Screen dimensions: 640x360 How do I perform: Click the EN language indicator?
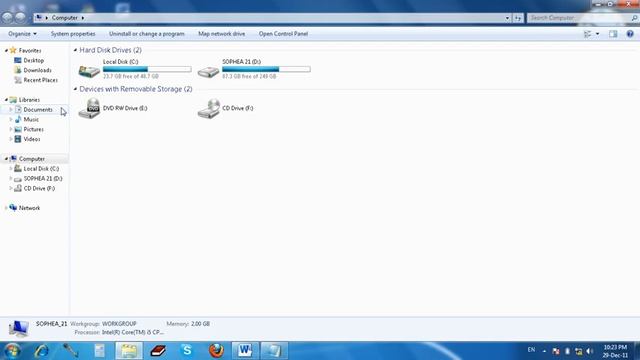(x=531, y=350)
